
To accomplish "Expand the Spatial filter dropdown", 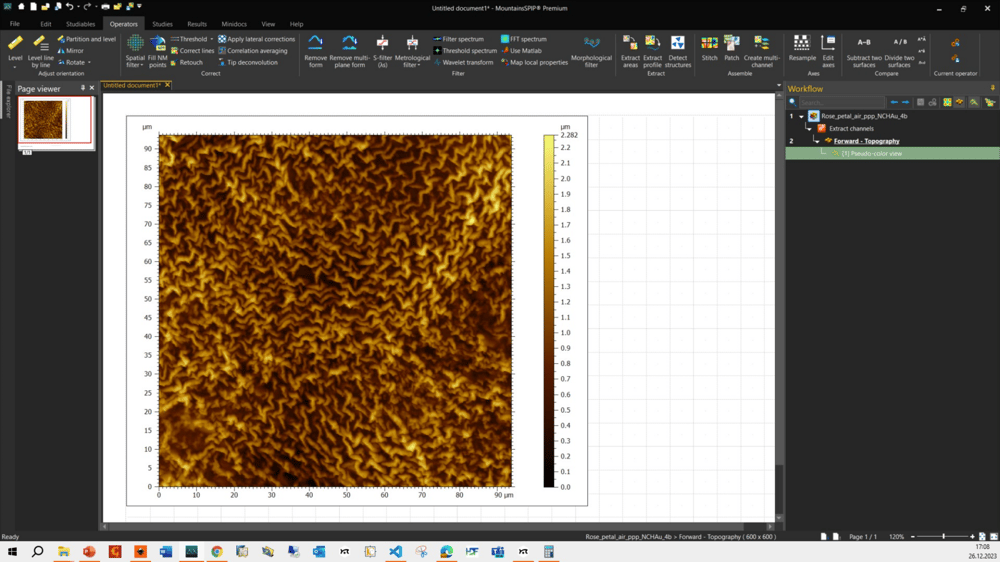I will (x=142, y=65).
